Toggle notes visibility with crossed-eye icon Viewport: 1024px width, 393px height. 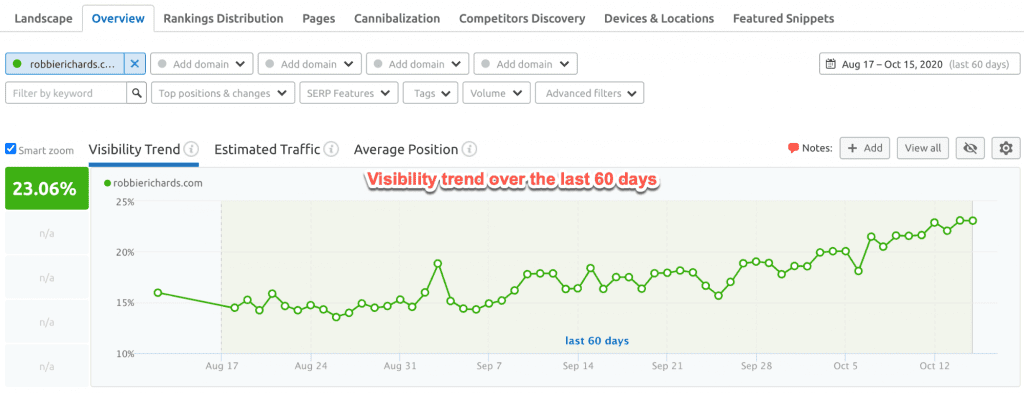click(970, 148)
